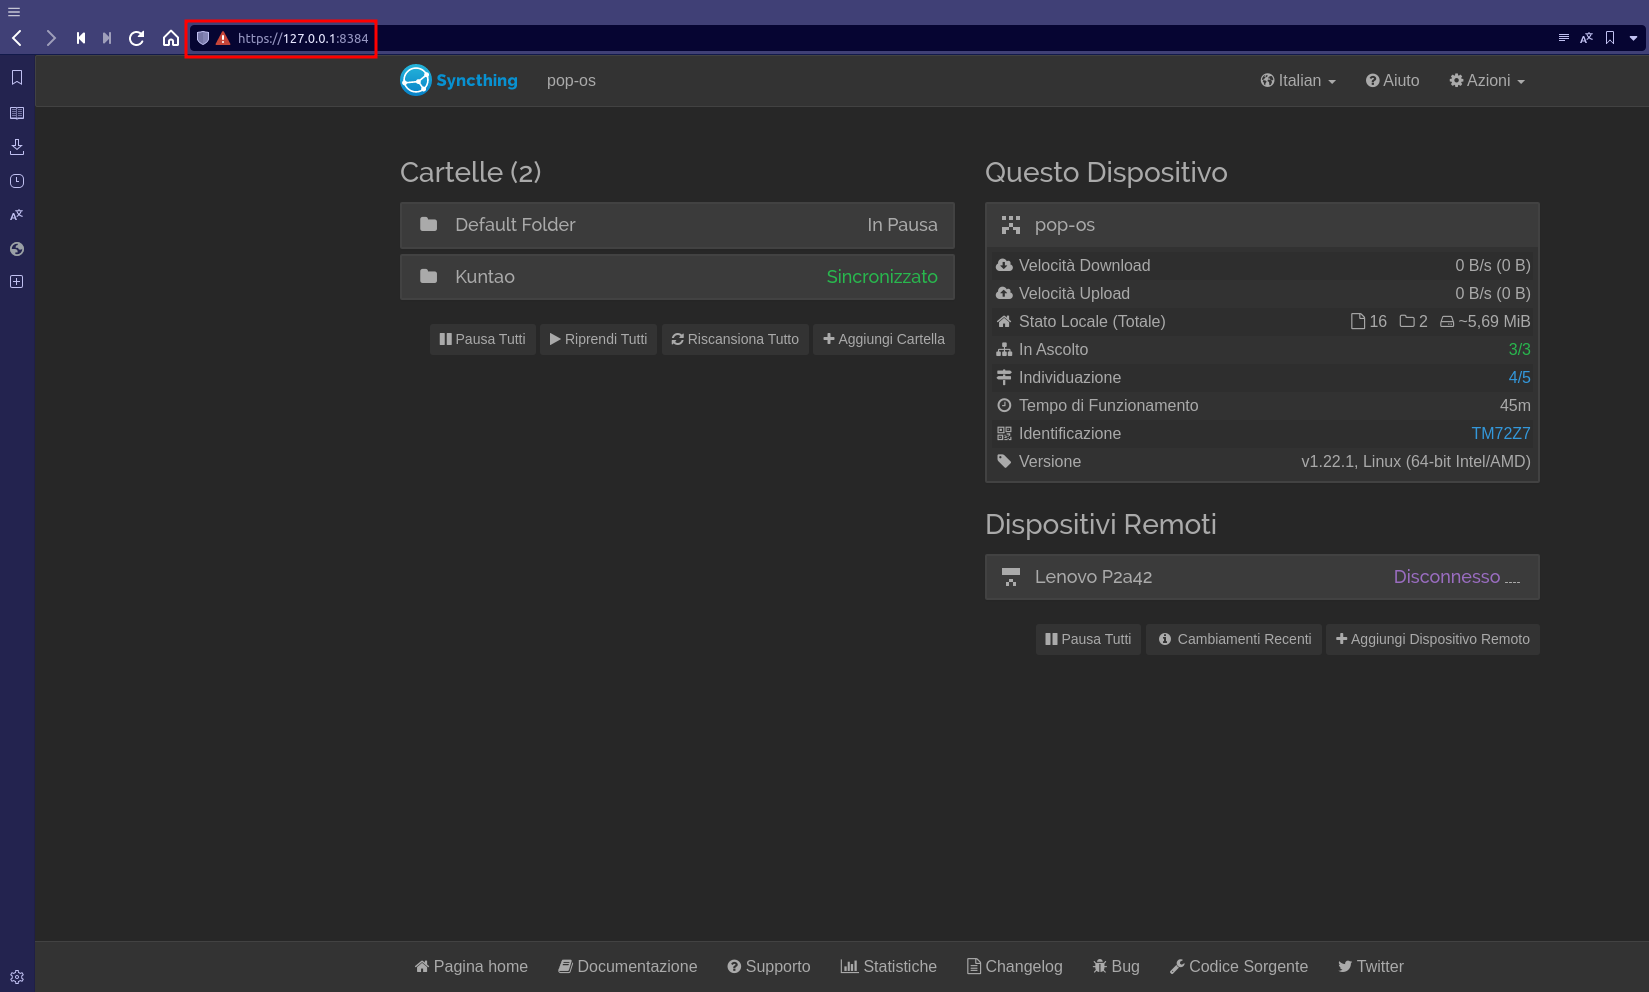
Task: Open the Statistiche footer link
Action: click(x=889, y=966)
